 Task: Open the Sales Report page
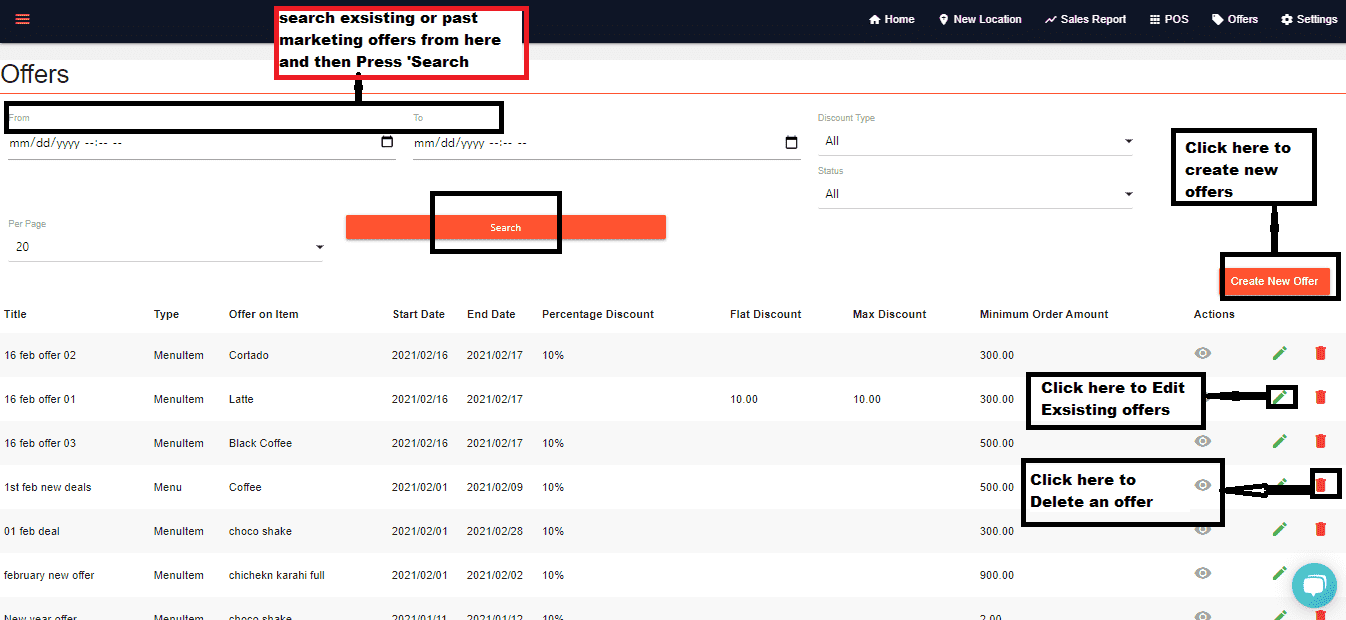click(x=1086, y=19)
